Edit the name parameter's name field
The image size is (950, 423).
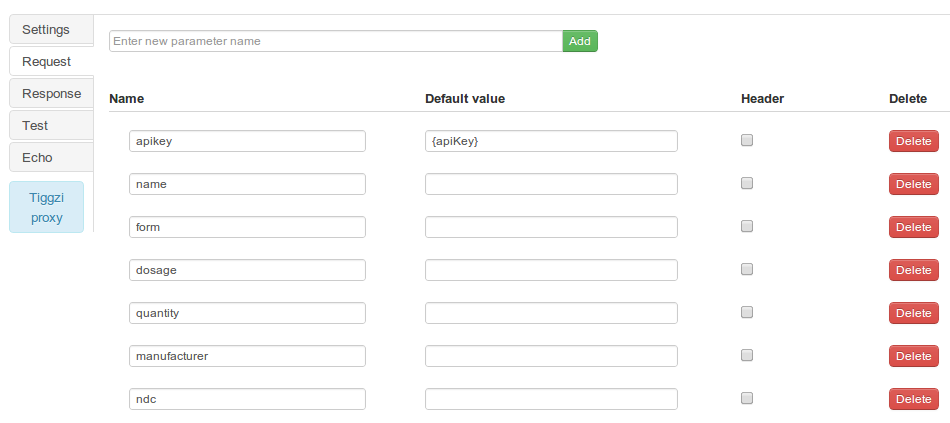coord(247,184)
